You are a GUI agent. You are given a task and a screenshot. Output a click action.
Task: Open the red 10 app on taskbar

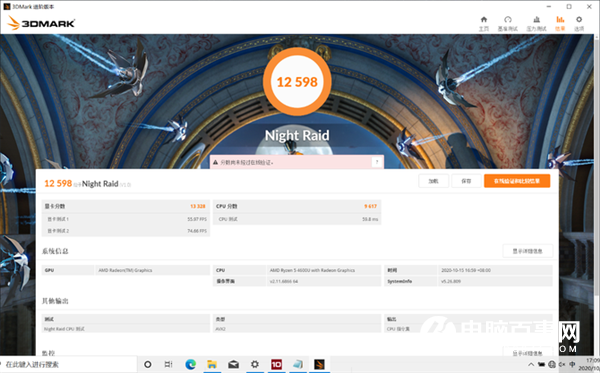tap(276, 364)
